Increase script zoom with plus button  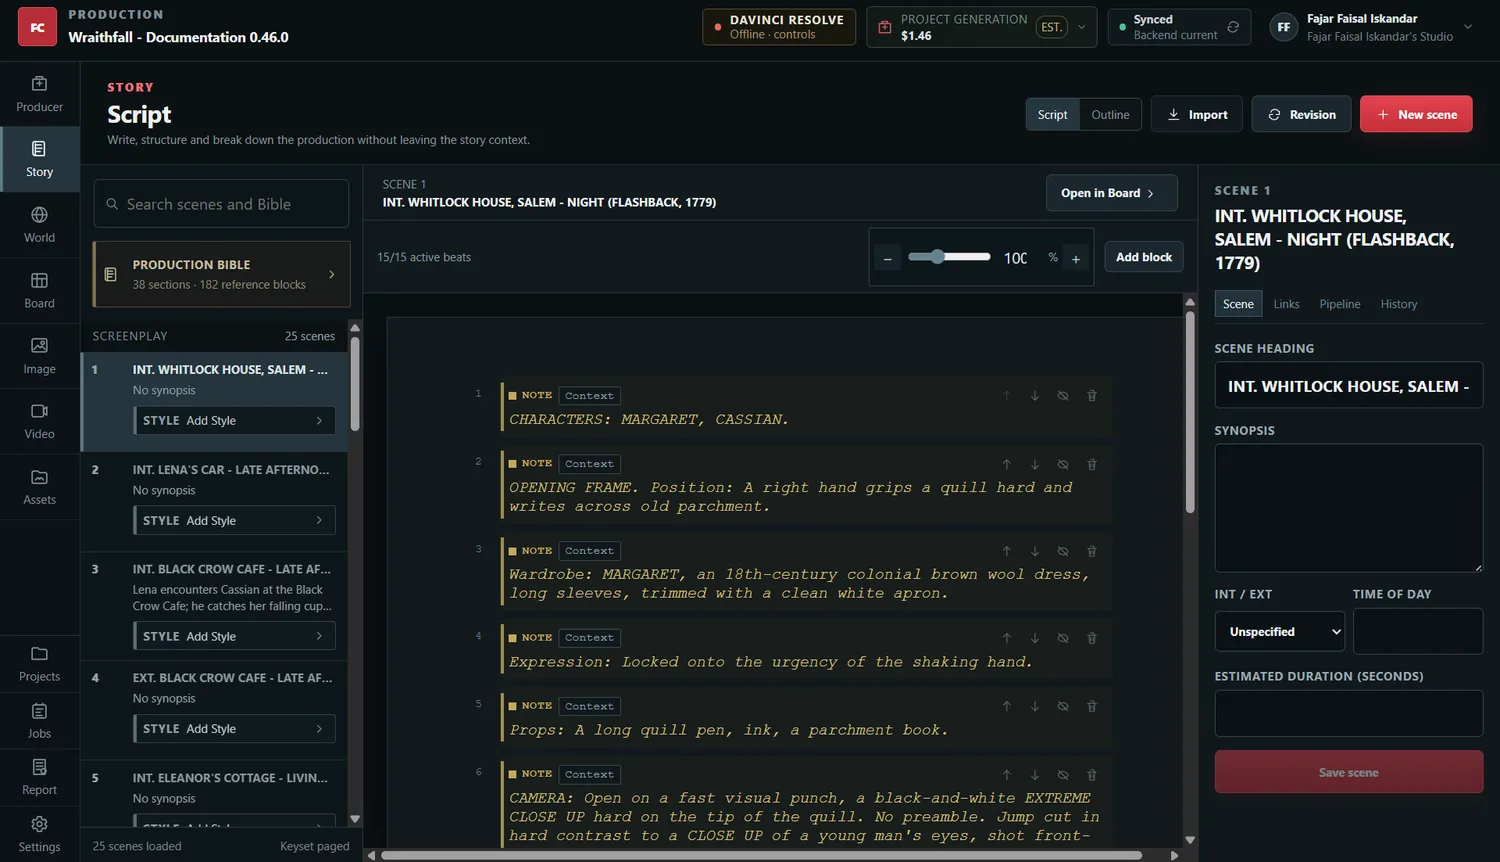click(x=1076, y=259)
